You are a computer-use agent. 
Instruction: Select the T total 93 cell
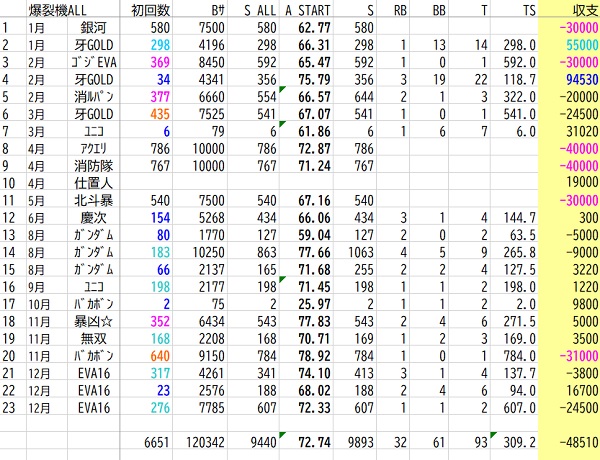point(481,442)
